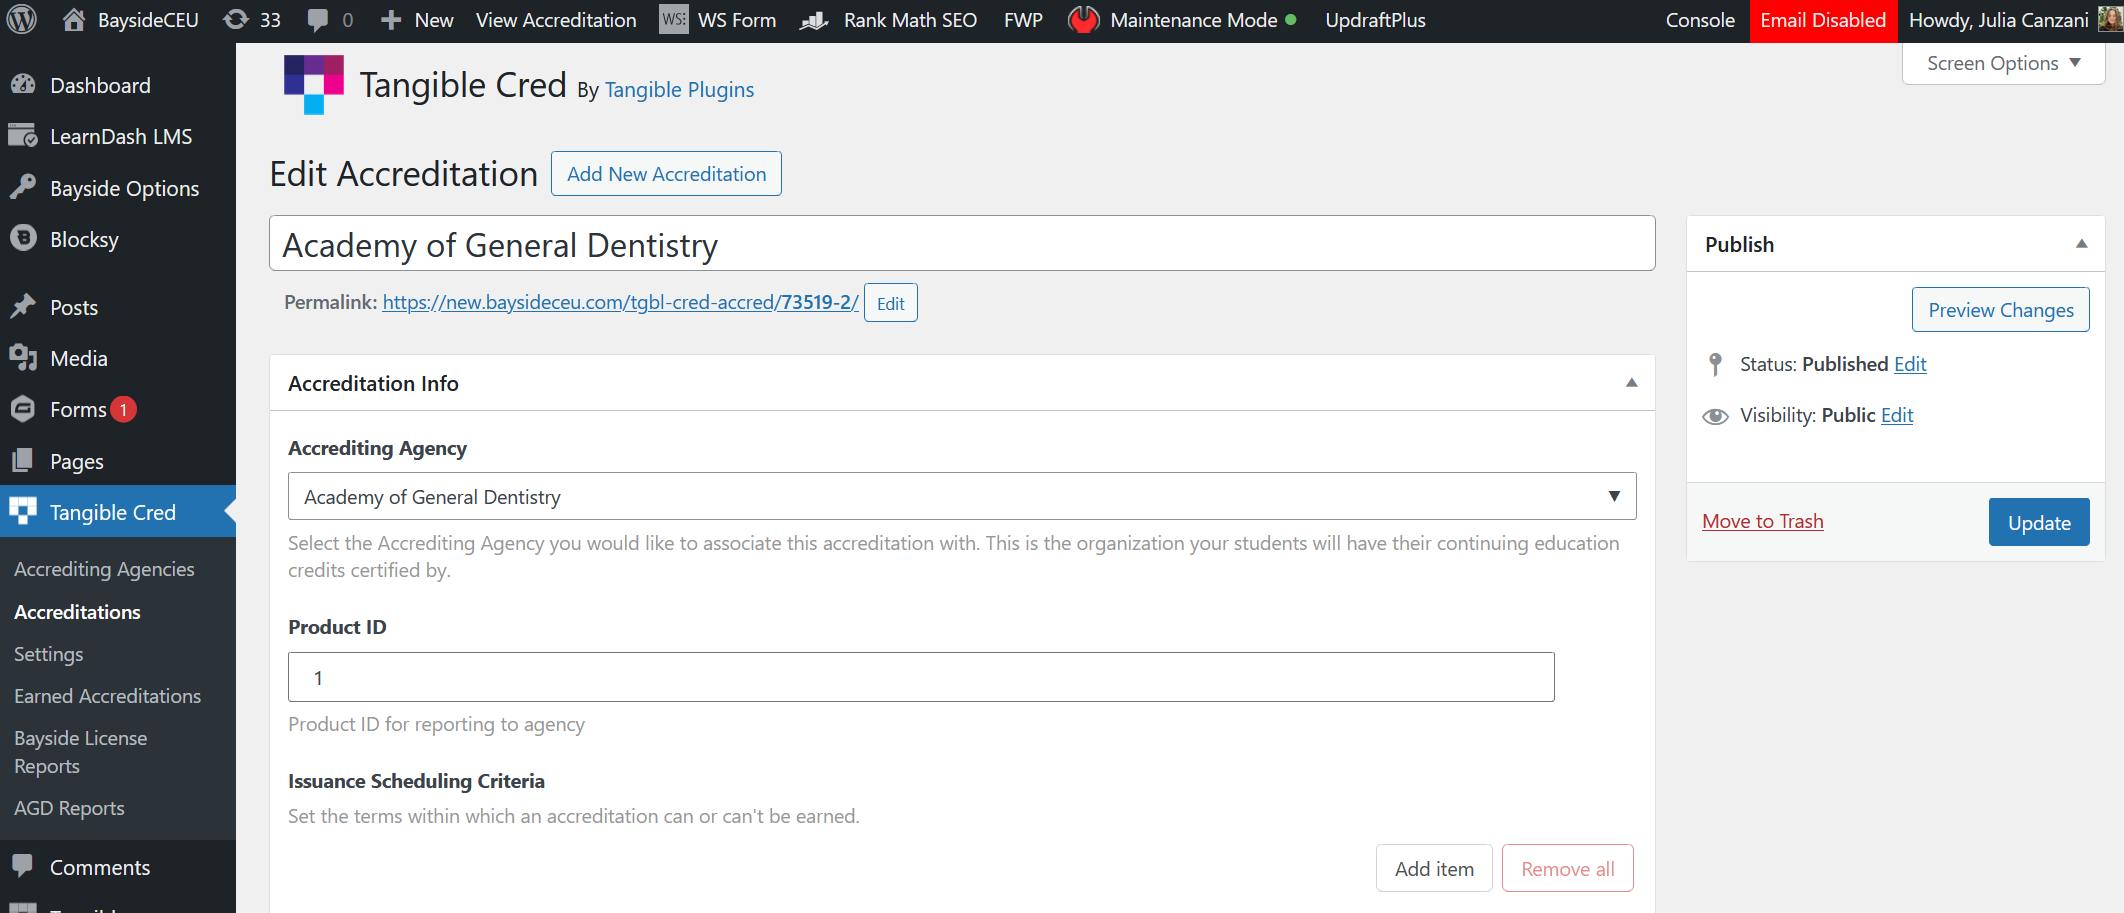Click the Forms notification badge
Viewport: 2124px width, 913px height.
pos(123,410)
